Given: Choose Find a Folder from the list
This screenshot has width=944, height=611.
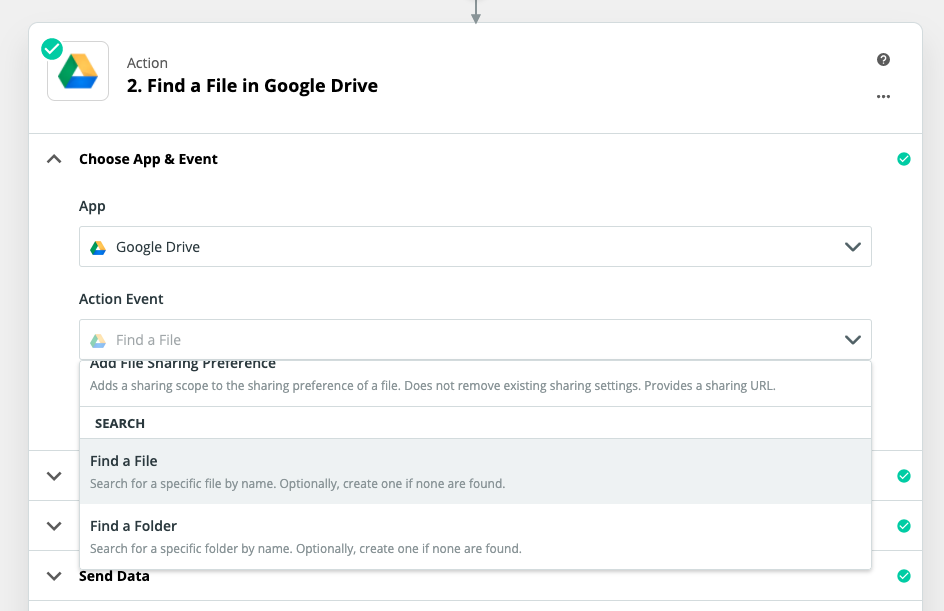Looking at the screenshot, I should [475, 536].
